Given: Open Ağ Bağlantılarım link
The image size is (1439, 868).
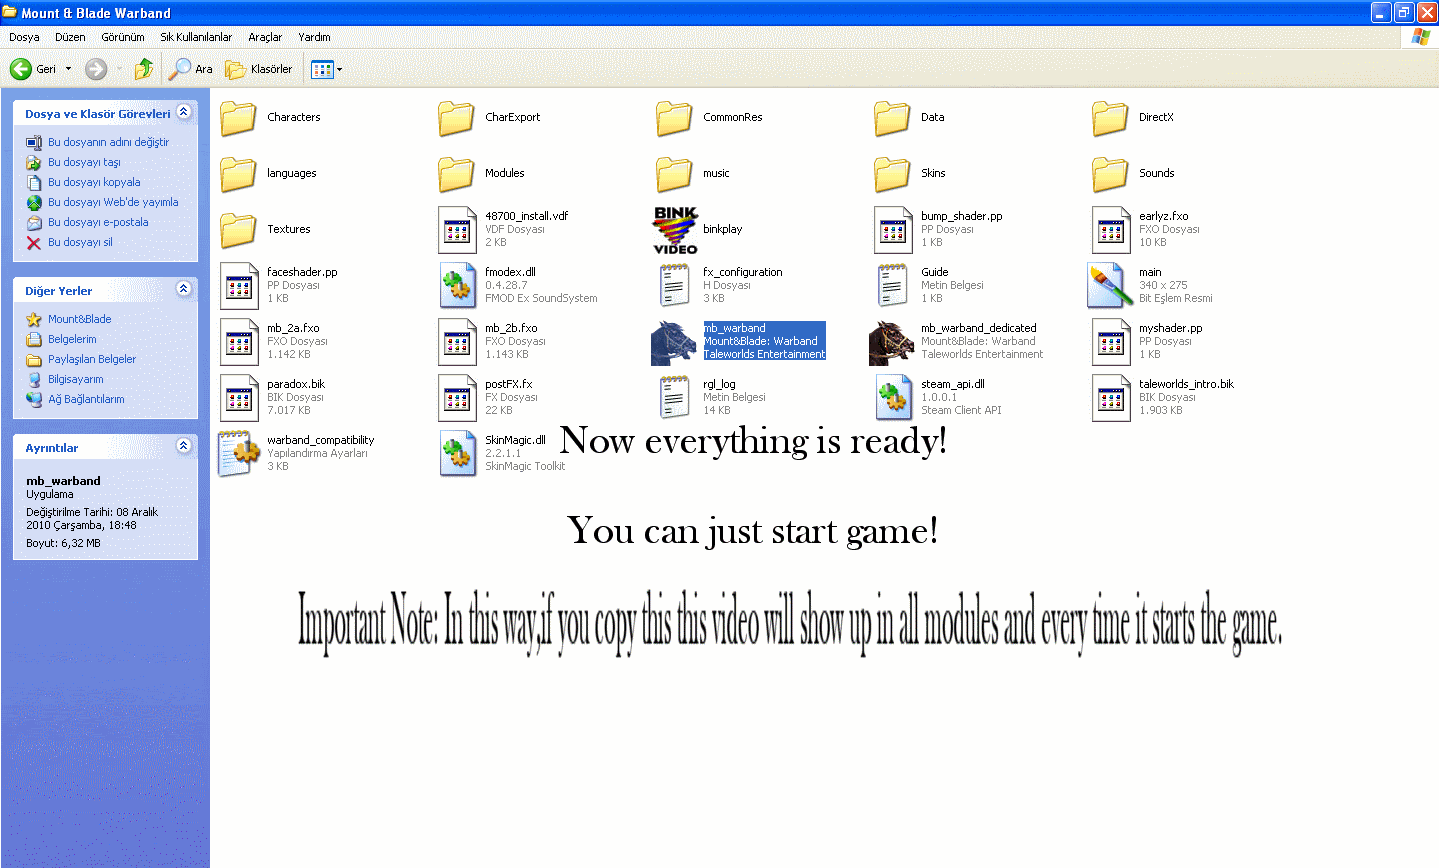Looking at the screenshot, I should pos(86,399).
